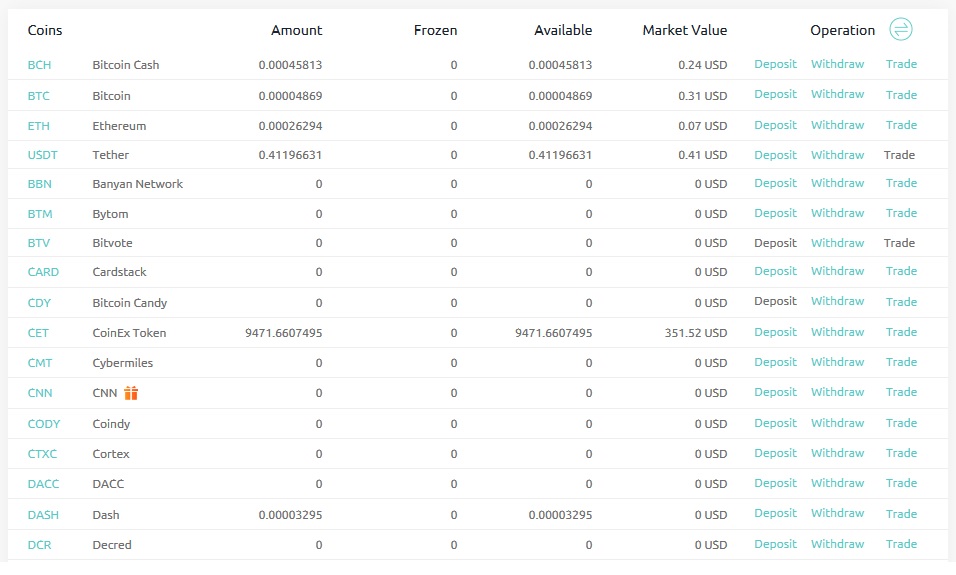Click Trade in the CNN row

pos(901,392)
